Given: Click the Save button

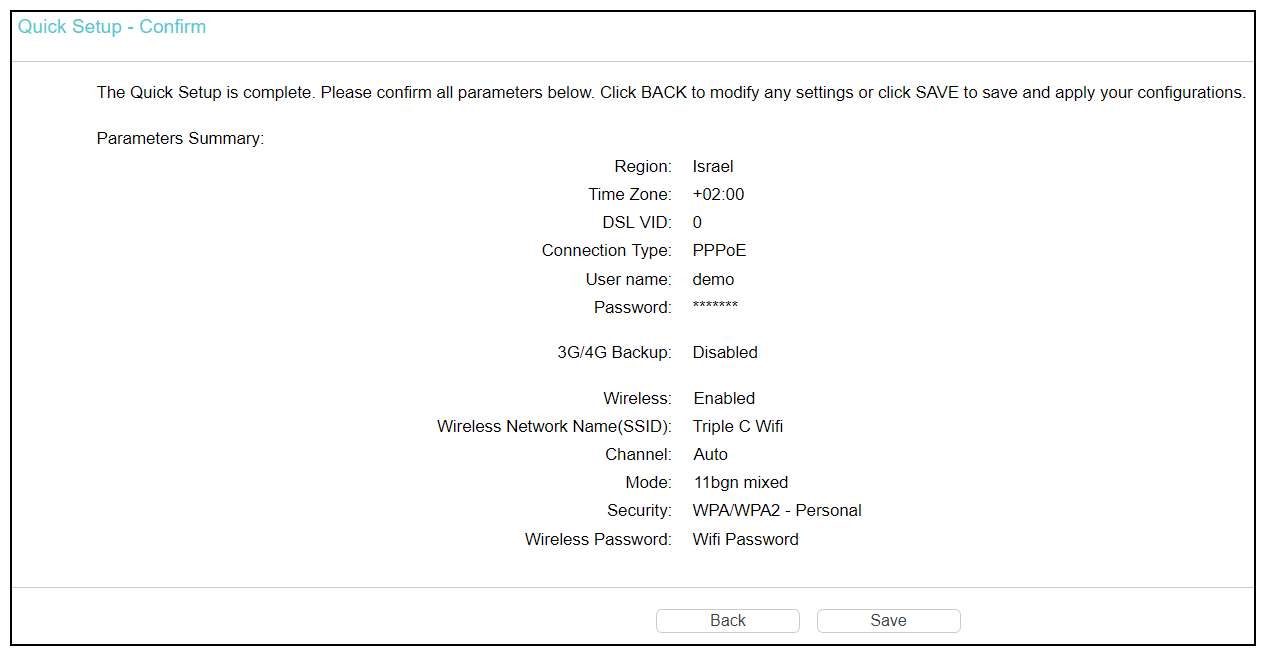Looking at the screenshot, I should click(888, 621).
